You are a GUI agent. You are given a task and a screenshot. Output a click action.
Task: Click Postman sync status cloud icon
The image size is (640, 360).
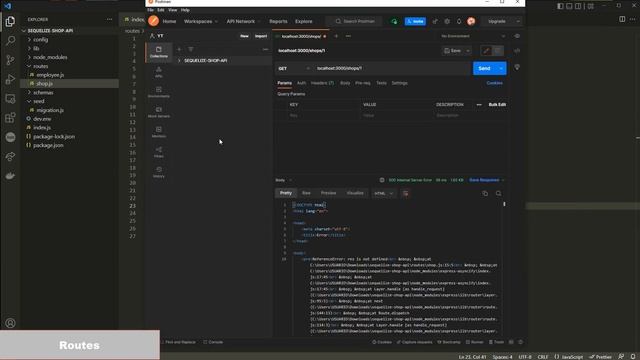(394, 21)
